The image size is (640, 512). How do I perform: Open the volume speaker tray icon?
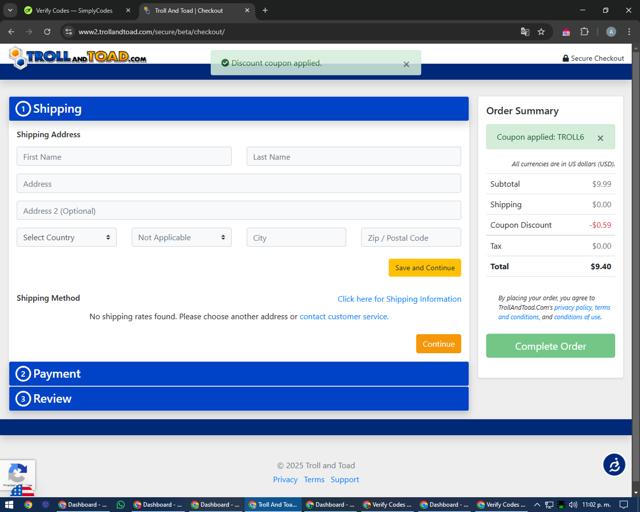click(x=573, y=505)
